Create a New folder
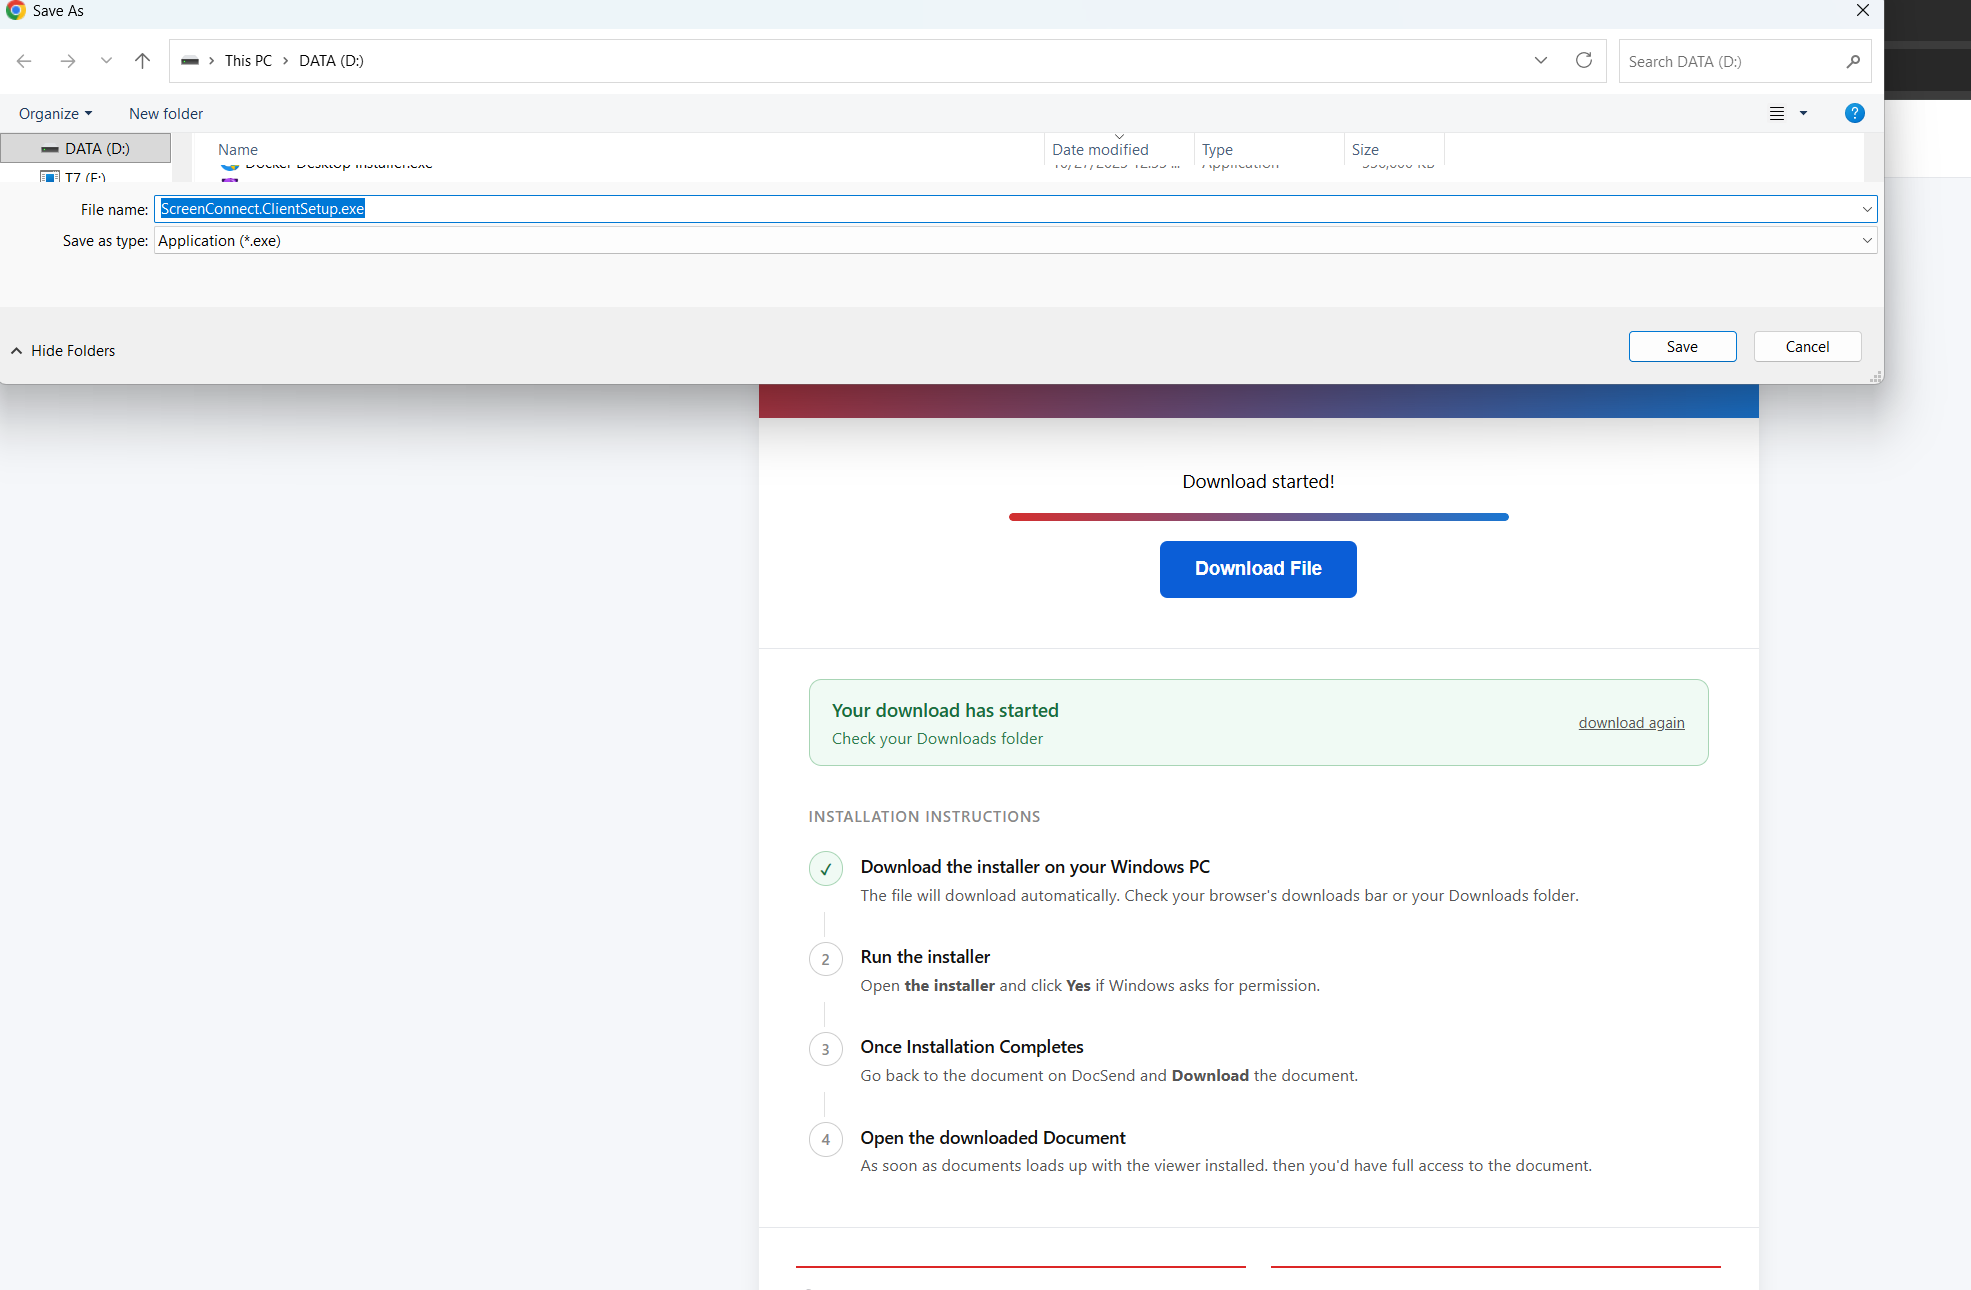Screen dimensions: 1971x1290 [166, 113]
